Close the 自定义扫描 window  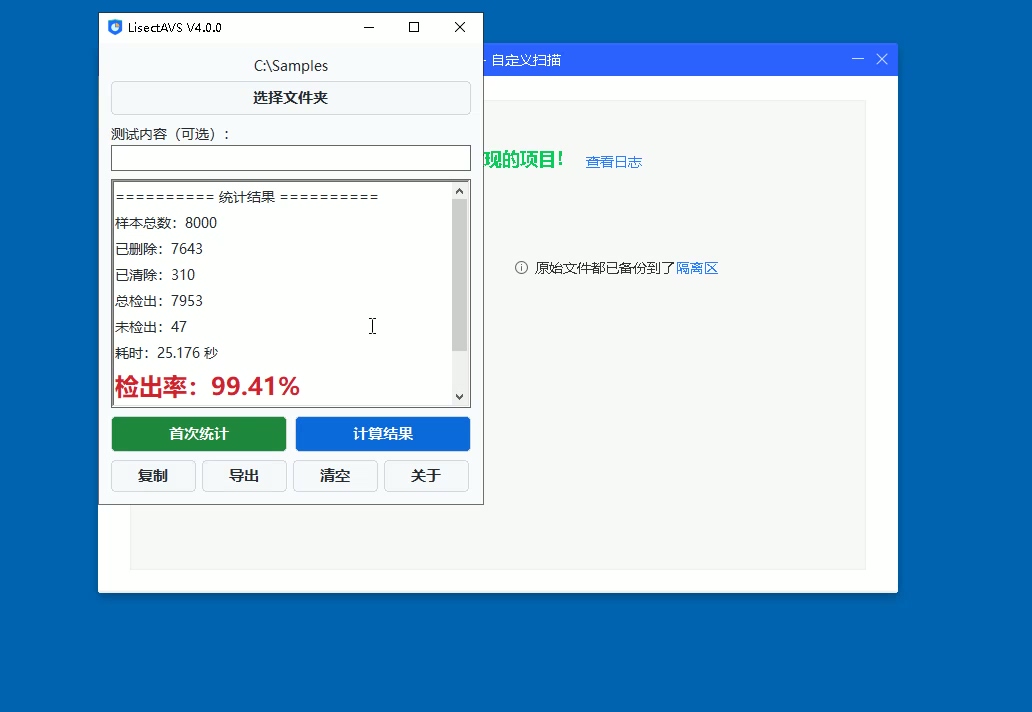point(882,59)
